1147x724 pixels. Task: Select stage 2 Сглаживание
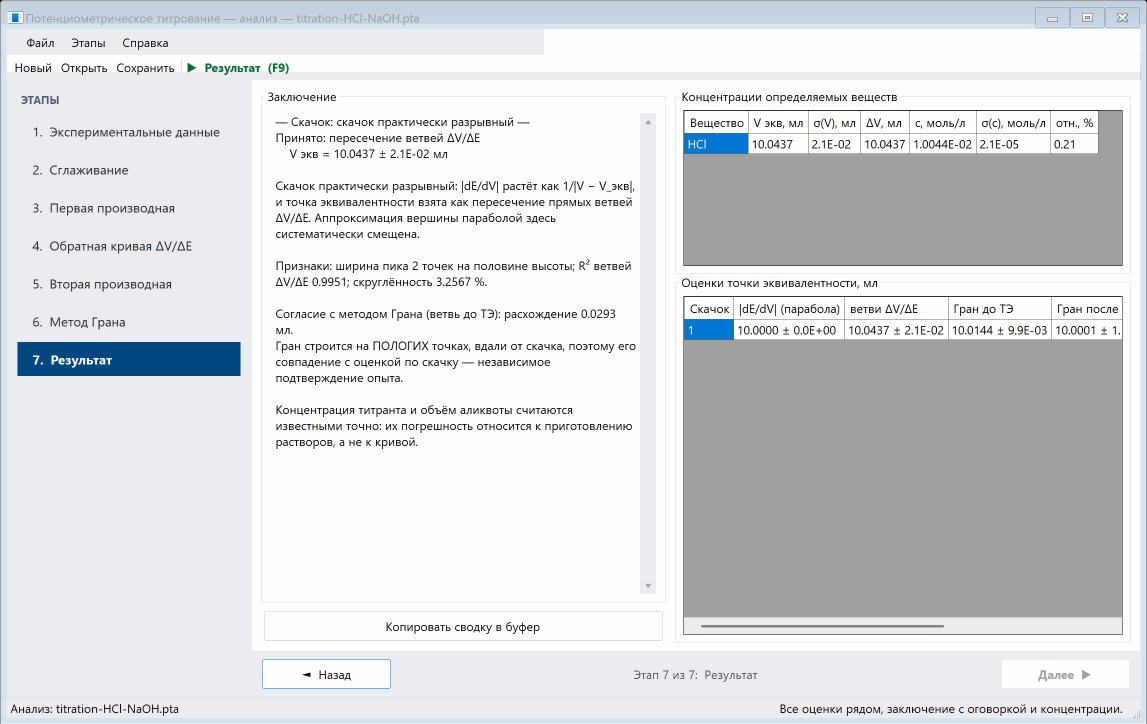click(129, 170)
